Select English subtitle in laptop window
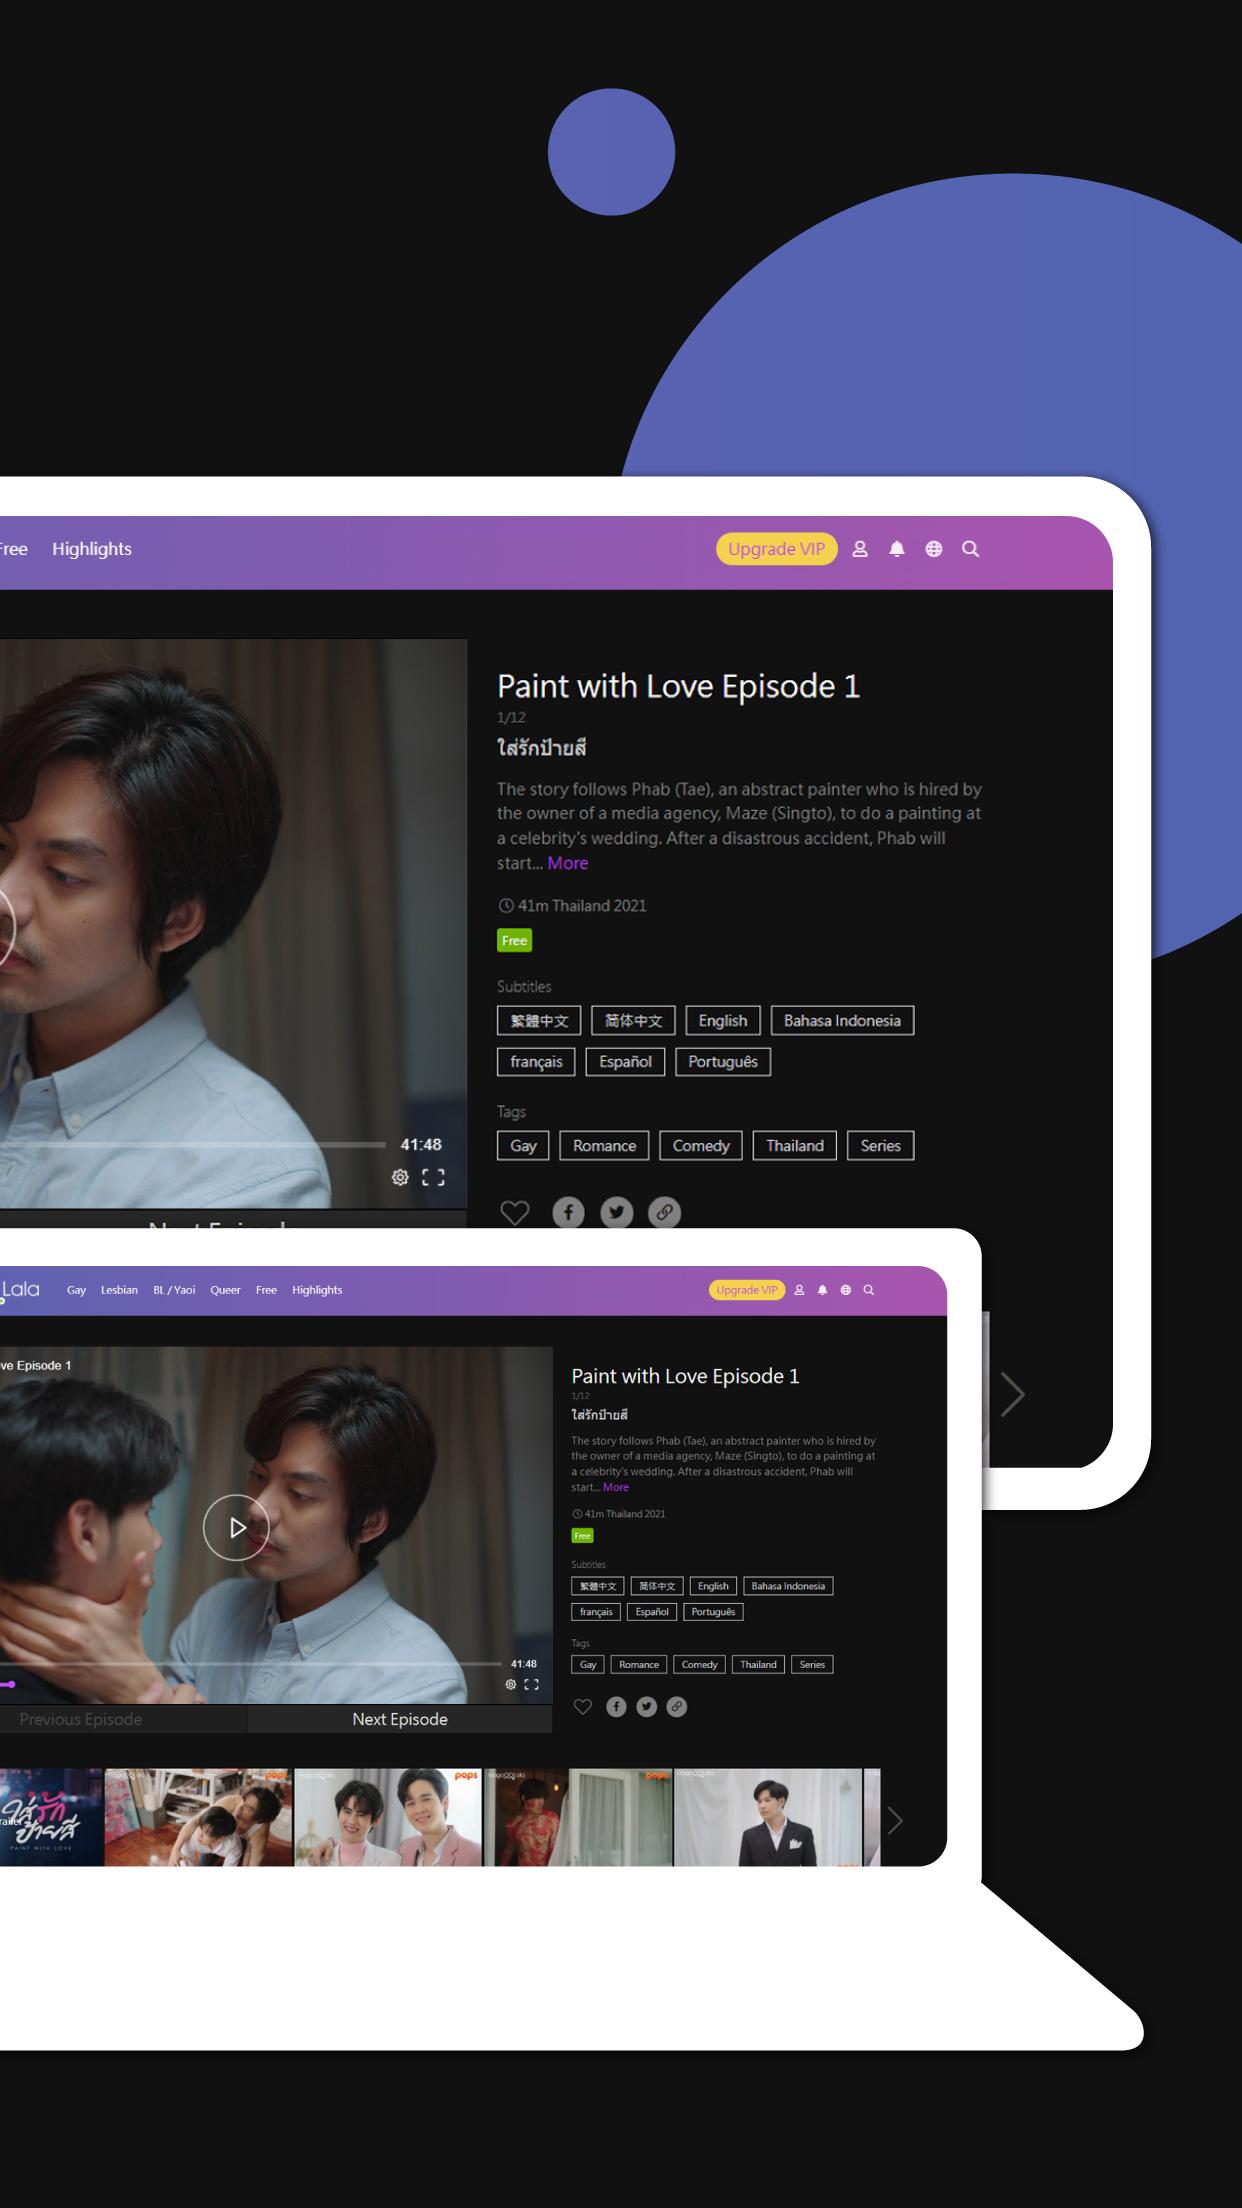1242x2208 pixels. coord(713,1586)
